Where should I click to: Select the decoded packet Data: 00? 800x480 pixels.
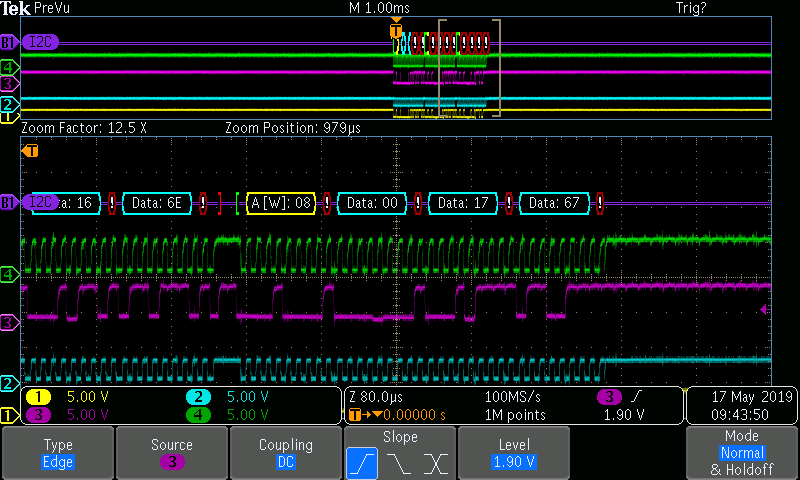tap(372, 203)
